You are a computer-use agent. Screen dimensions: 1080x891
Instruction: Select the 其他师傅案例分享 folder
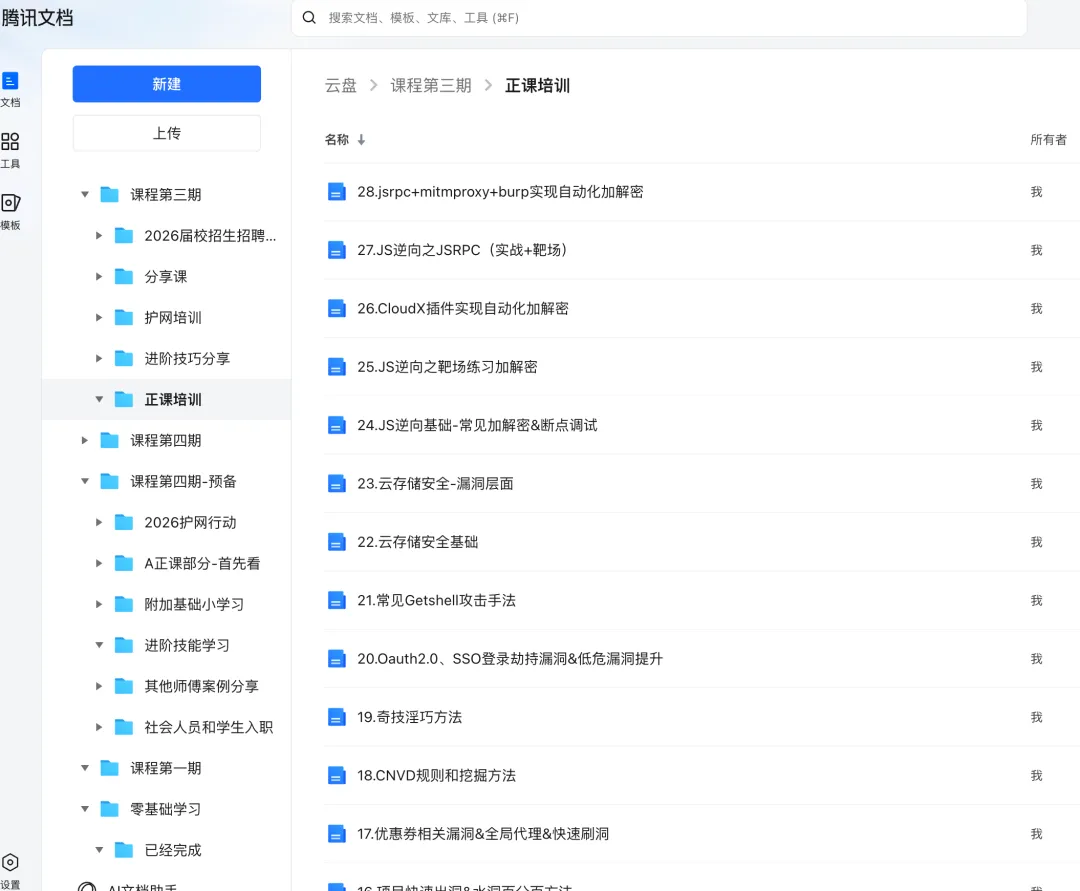201,686
